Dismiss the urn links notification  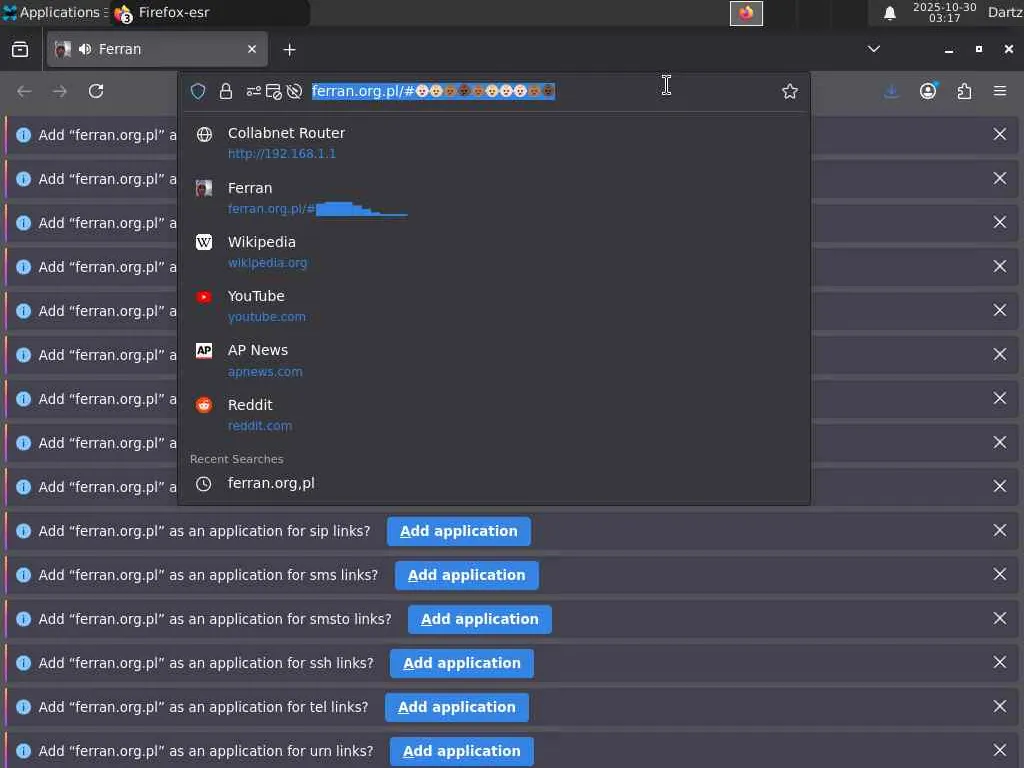[1000, 750]
